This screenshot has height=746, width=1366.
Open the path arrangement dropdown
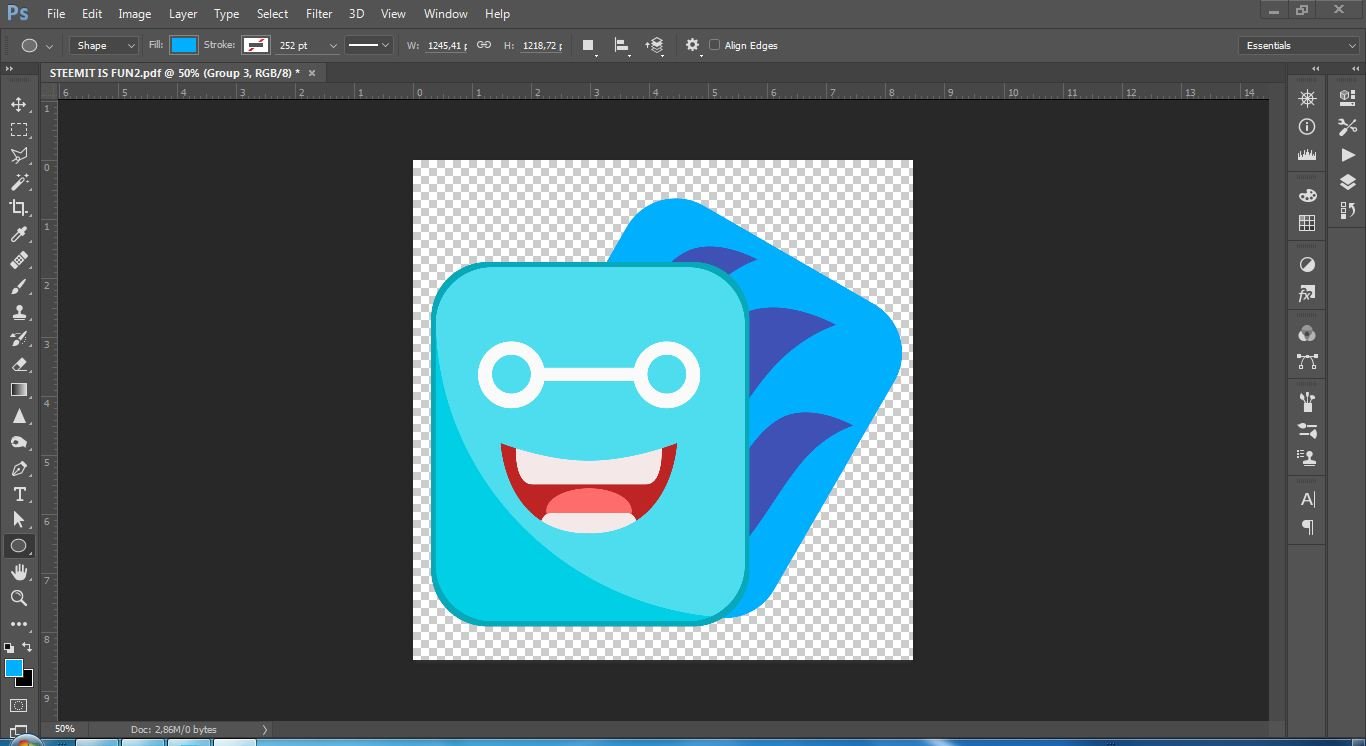655,45
